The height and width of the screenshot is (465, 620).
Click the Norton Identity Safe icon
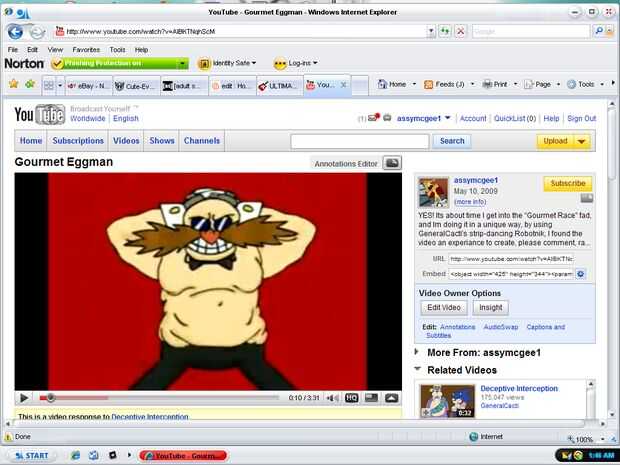[x=204, y=63]
